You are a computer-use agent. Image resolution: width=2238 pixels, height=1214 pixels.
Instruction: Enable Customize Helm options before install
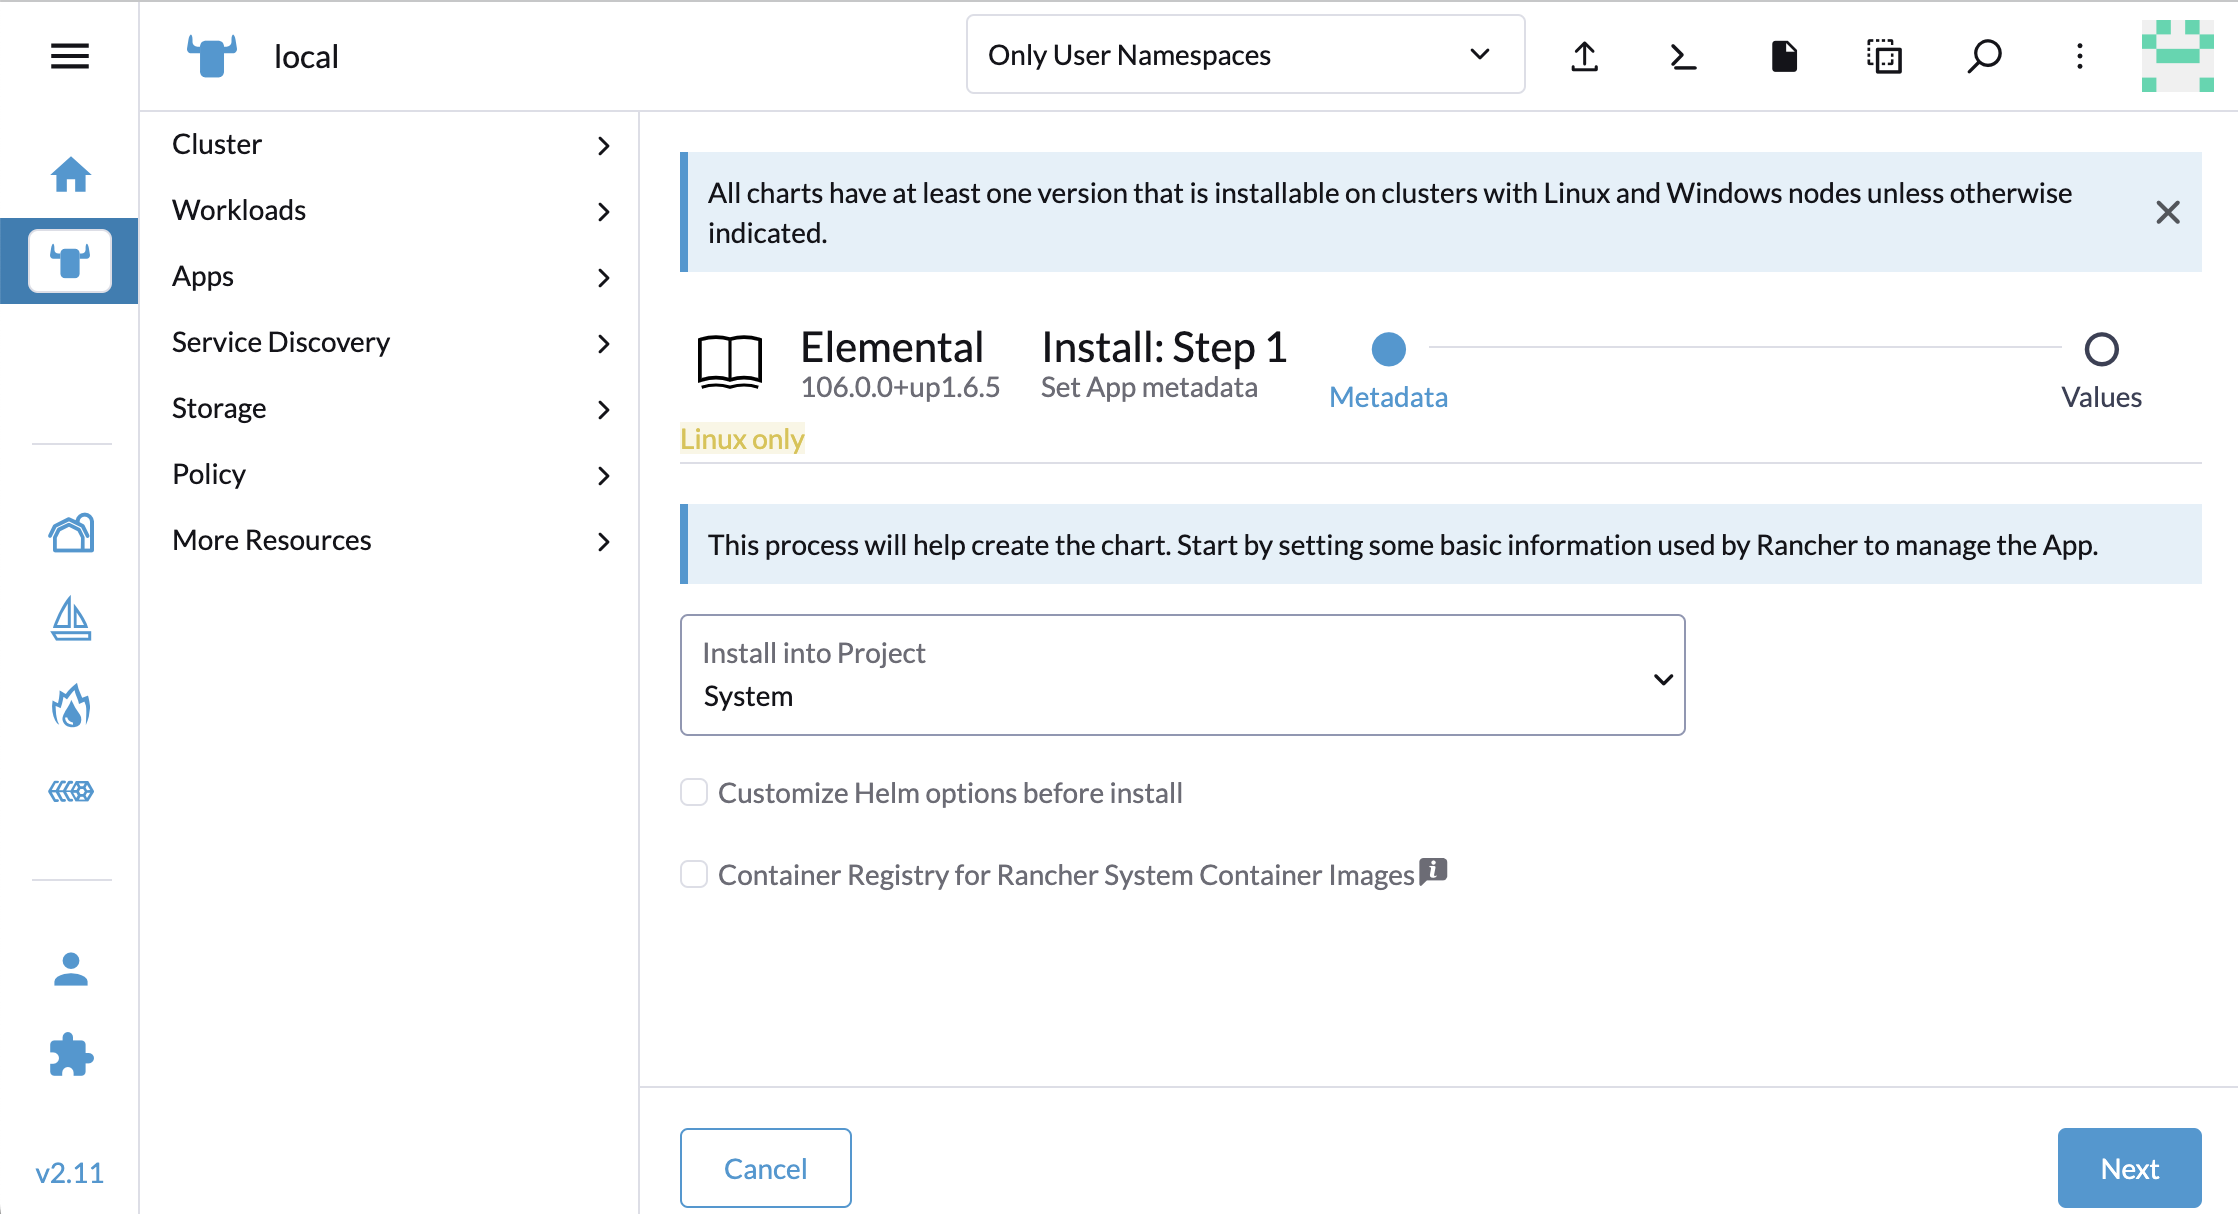tap(694, 793)
